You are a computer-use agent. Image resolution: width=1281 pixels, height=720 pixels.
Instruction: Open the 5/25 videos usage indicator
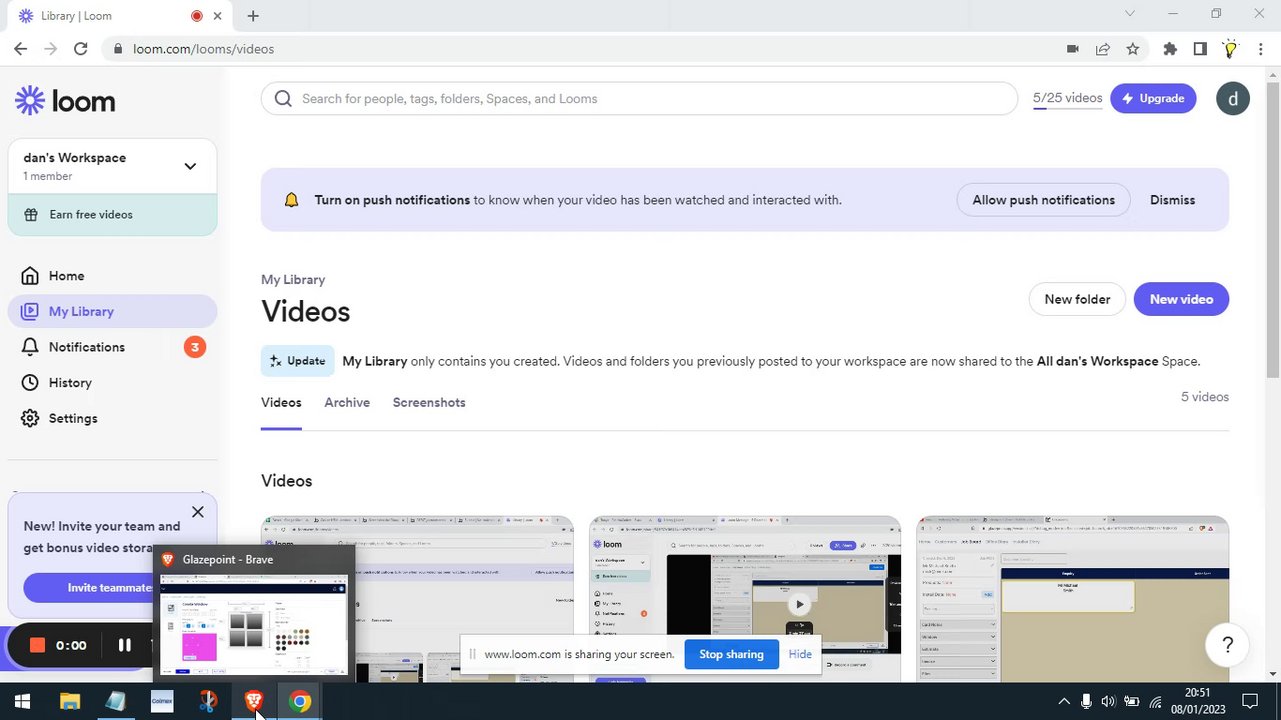click(1067, 98)
